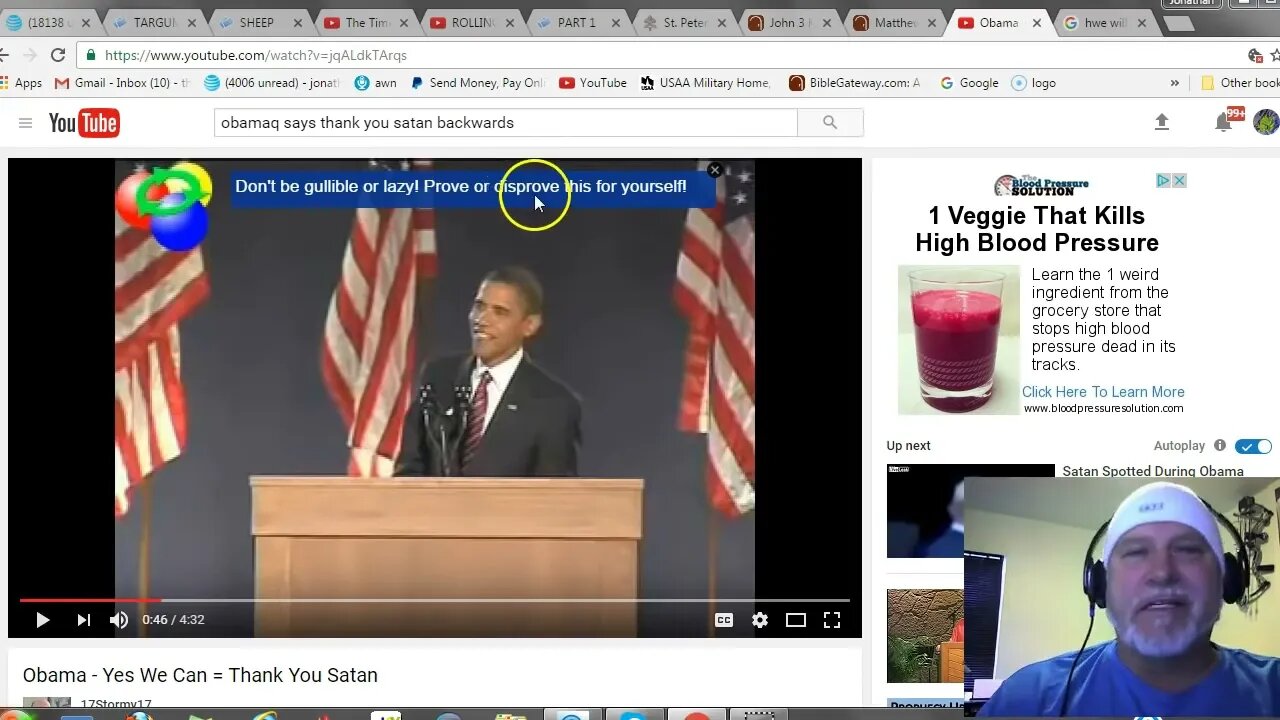Viewport: 1280px width, 720px height.
Task: Open the logo bookmark
Action: tap(1034, 83)
